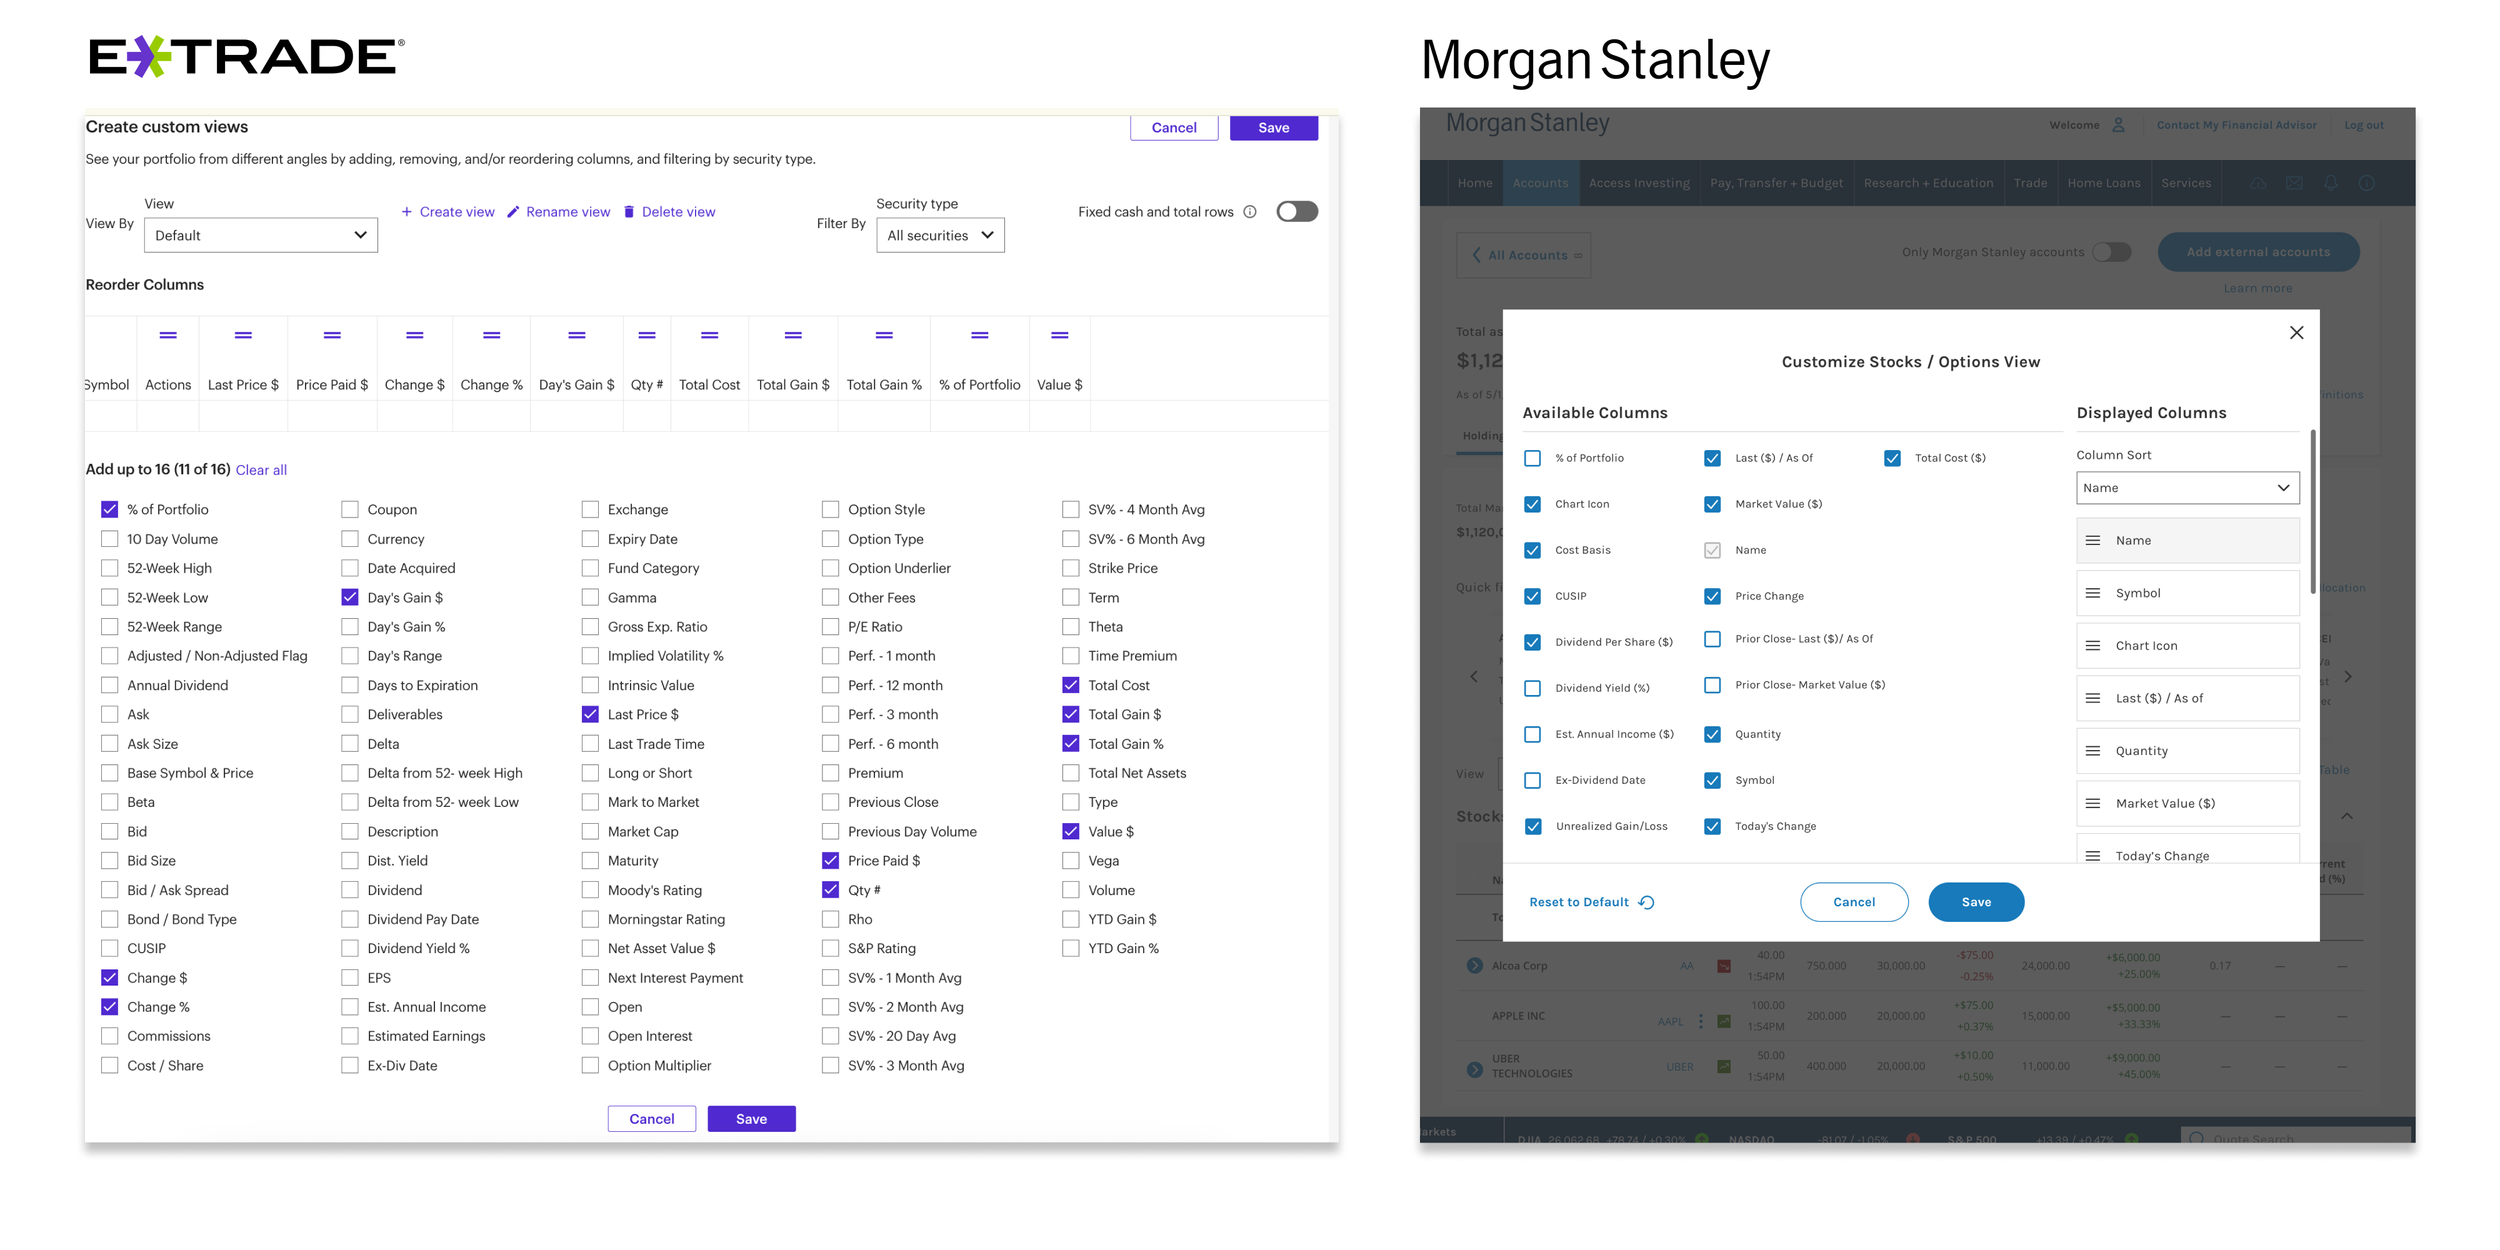Click drag handle on Quantity displayed column
Screen dimensions: 2500x1250
2093,751
